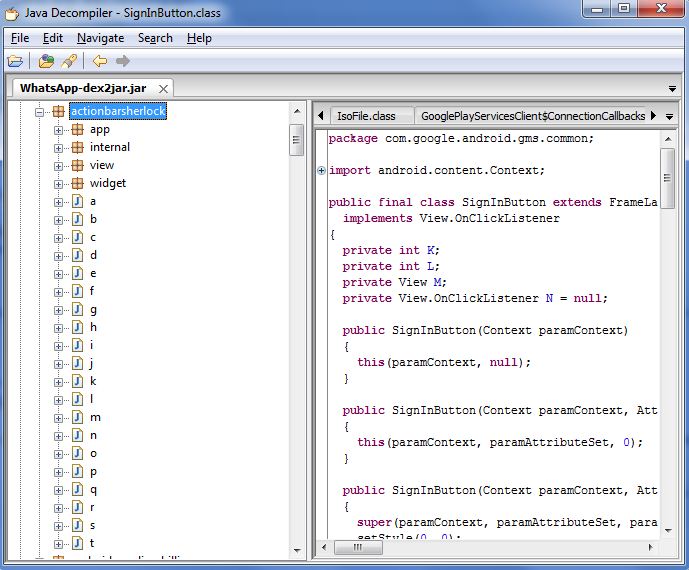Show earlier code tabs with left arrow
Screen dimensions: 689x570
pyautogui.click(x=321, y=116)
